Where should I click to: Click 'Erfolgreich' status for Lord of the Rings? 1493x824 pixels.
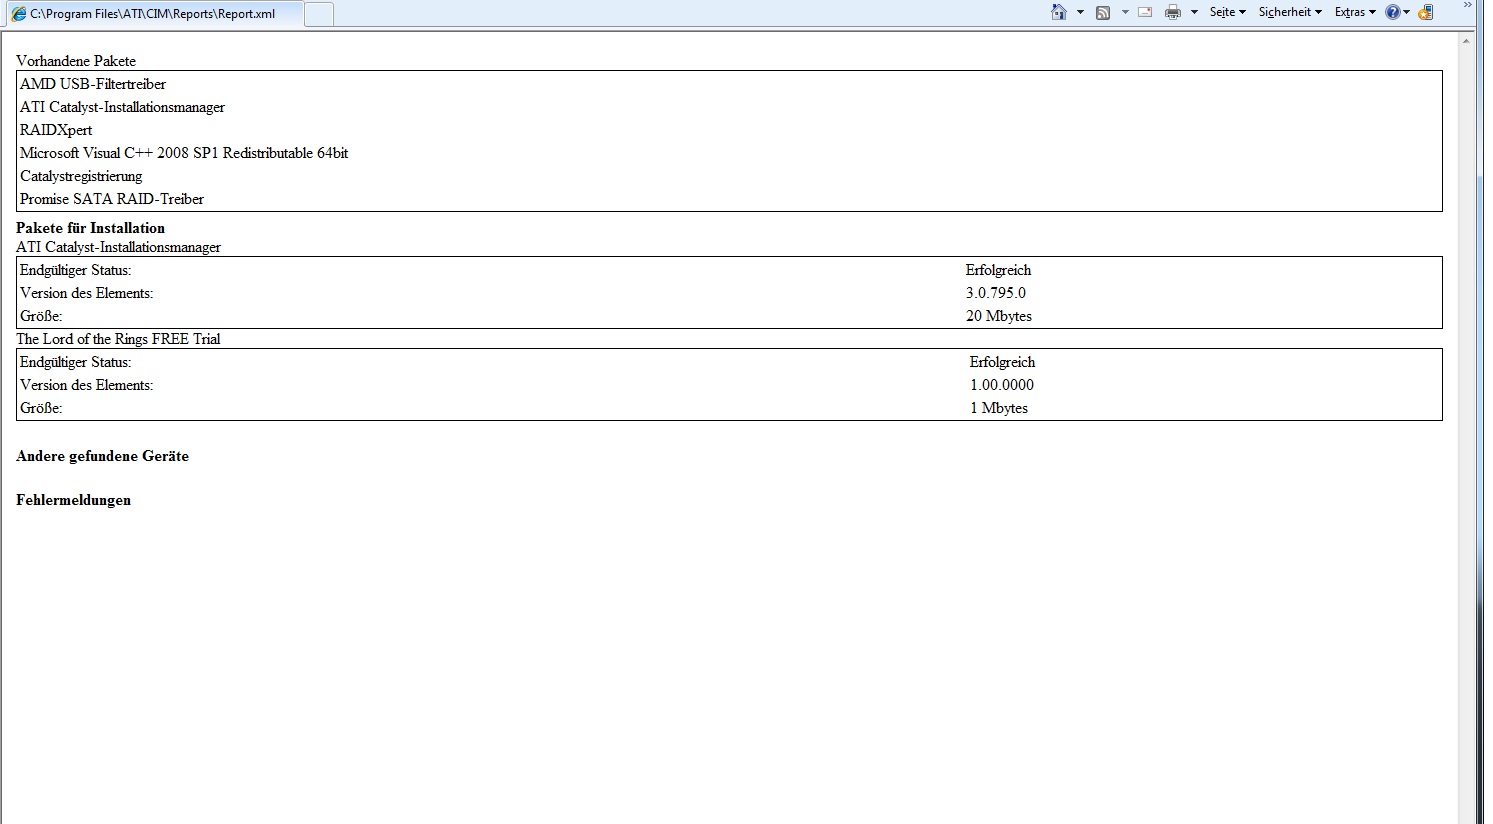[1002, 362]
